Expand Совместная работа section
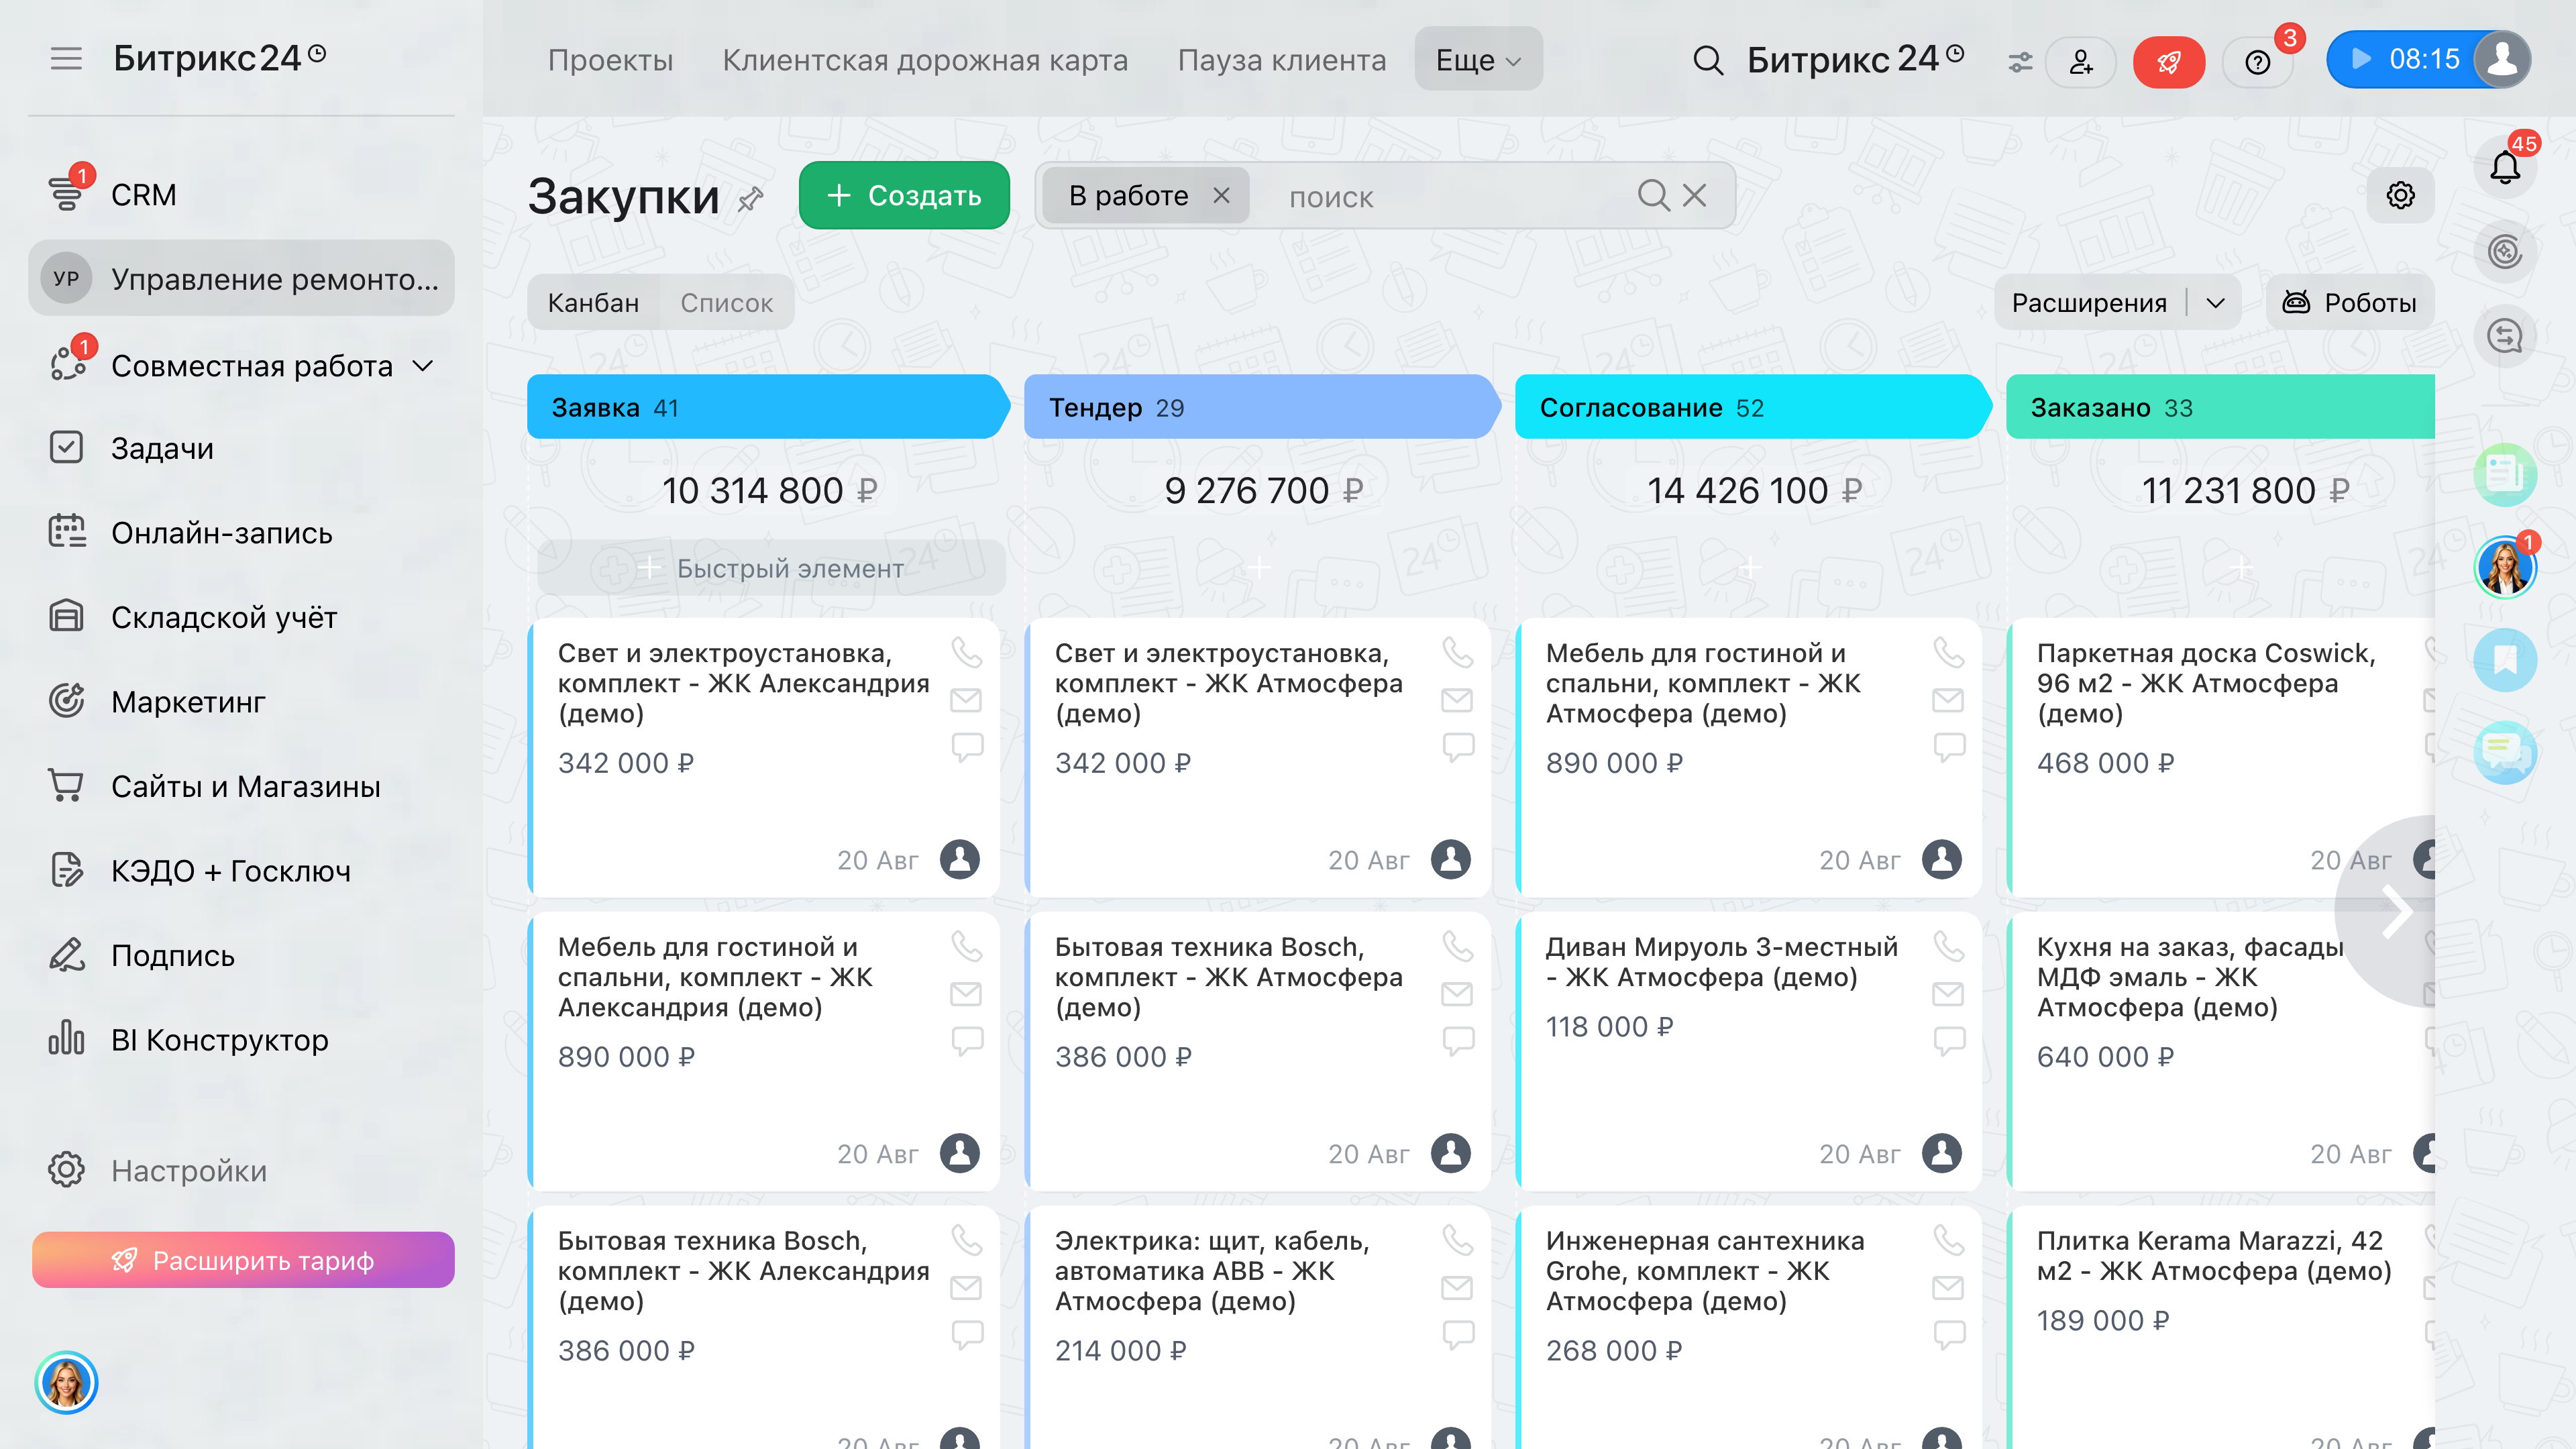 pyautogui.click(x=424, y=366)
